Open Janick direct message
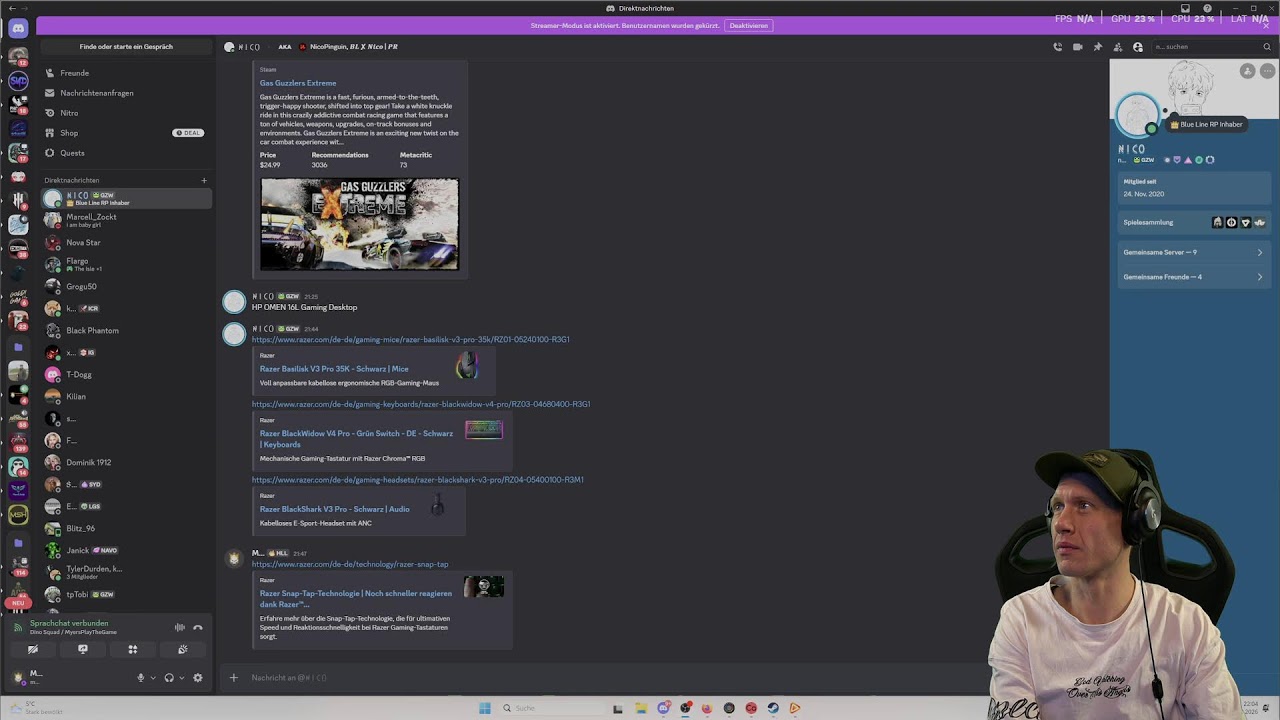 point(126,550)
